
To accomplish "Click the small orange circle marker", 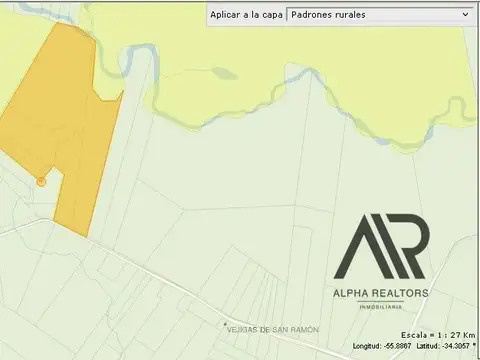I will click(x=41, y=182).
